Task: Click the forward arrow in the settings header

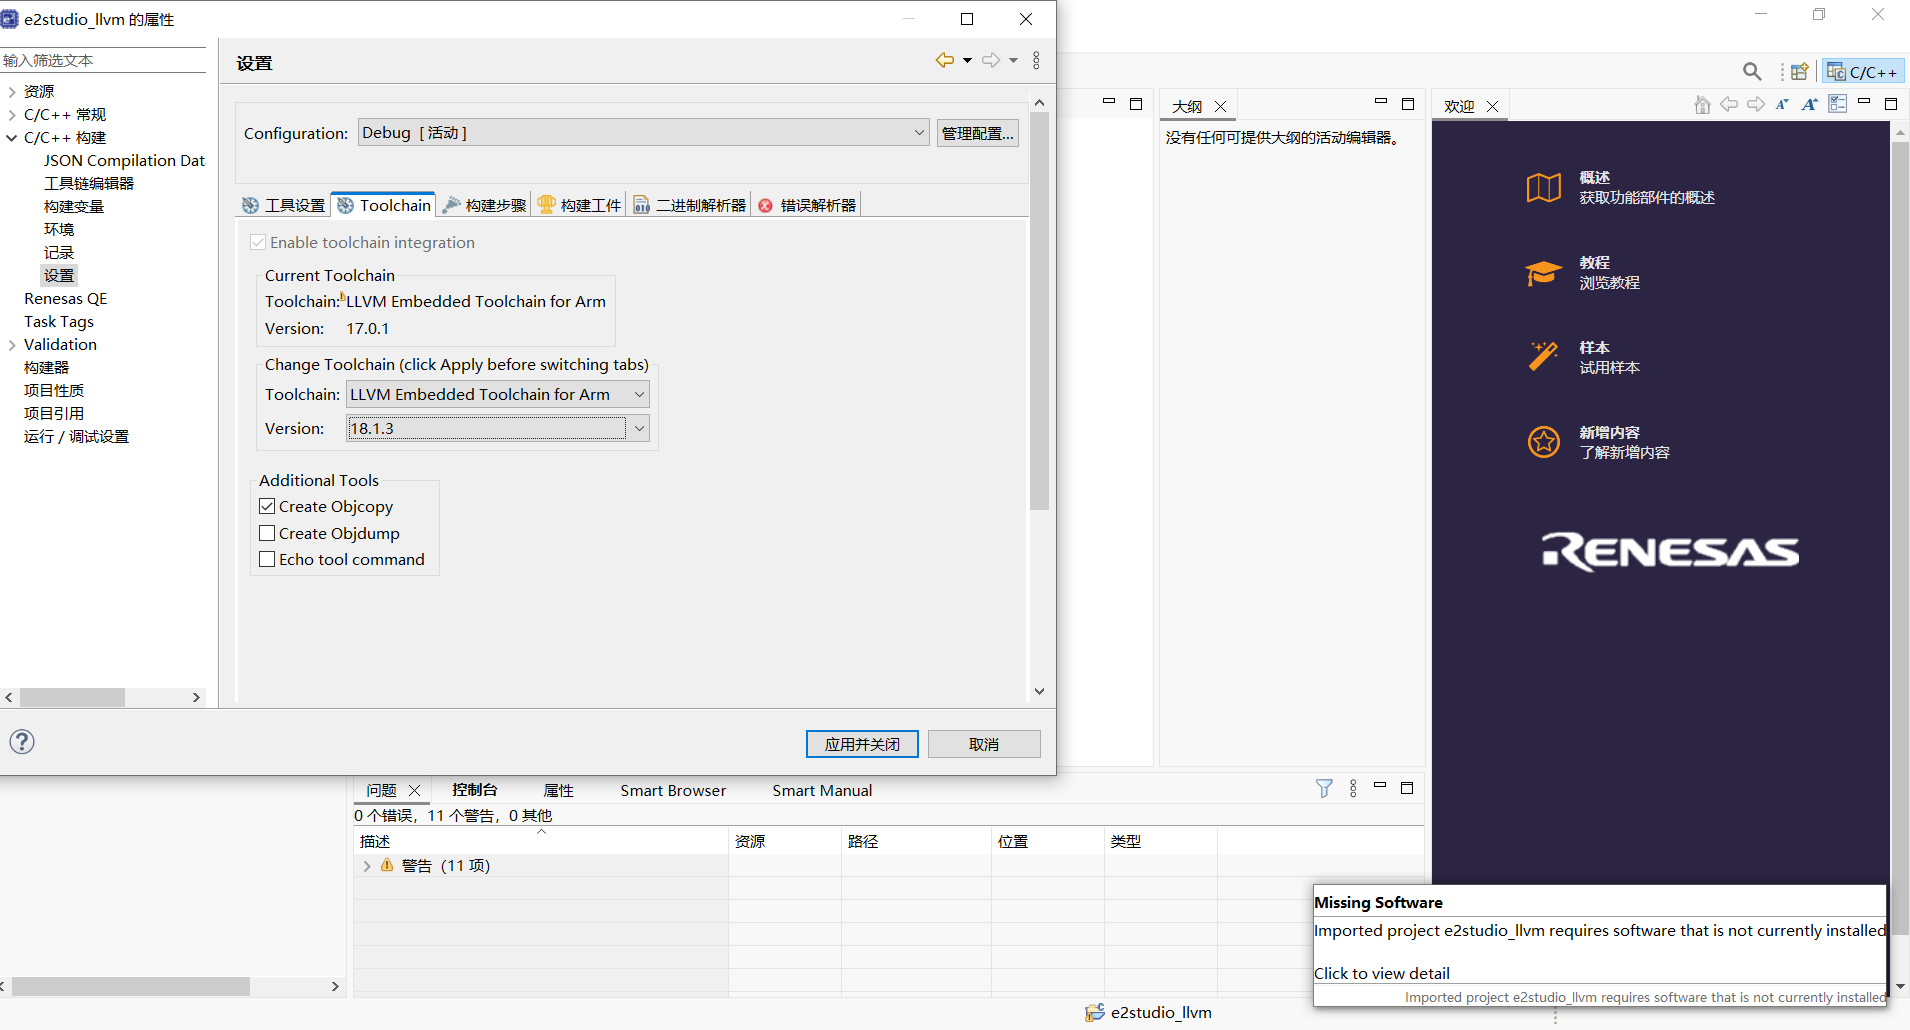Action: [990, 60]
